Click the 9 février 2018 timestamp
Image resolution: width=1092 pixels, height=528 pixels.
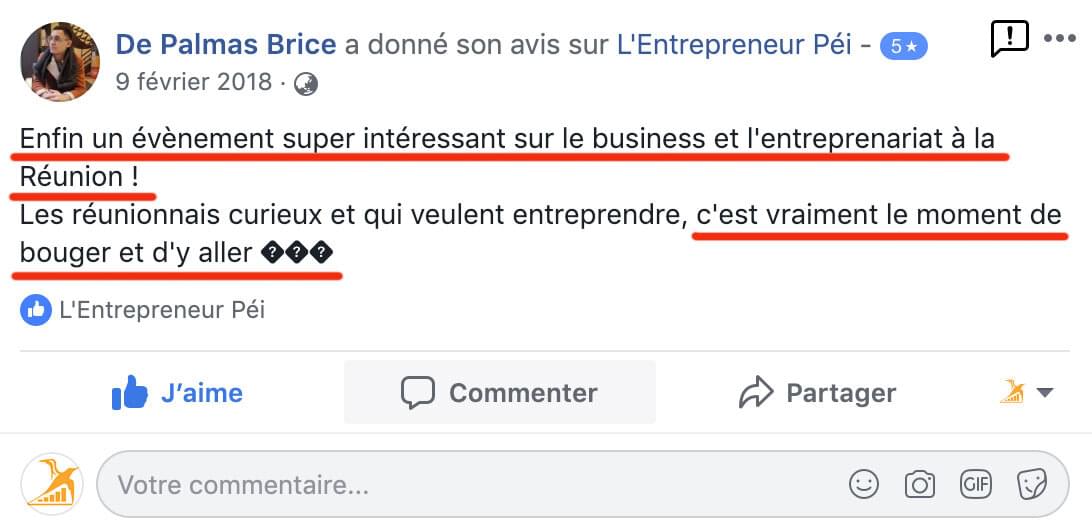(194, 82)
